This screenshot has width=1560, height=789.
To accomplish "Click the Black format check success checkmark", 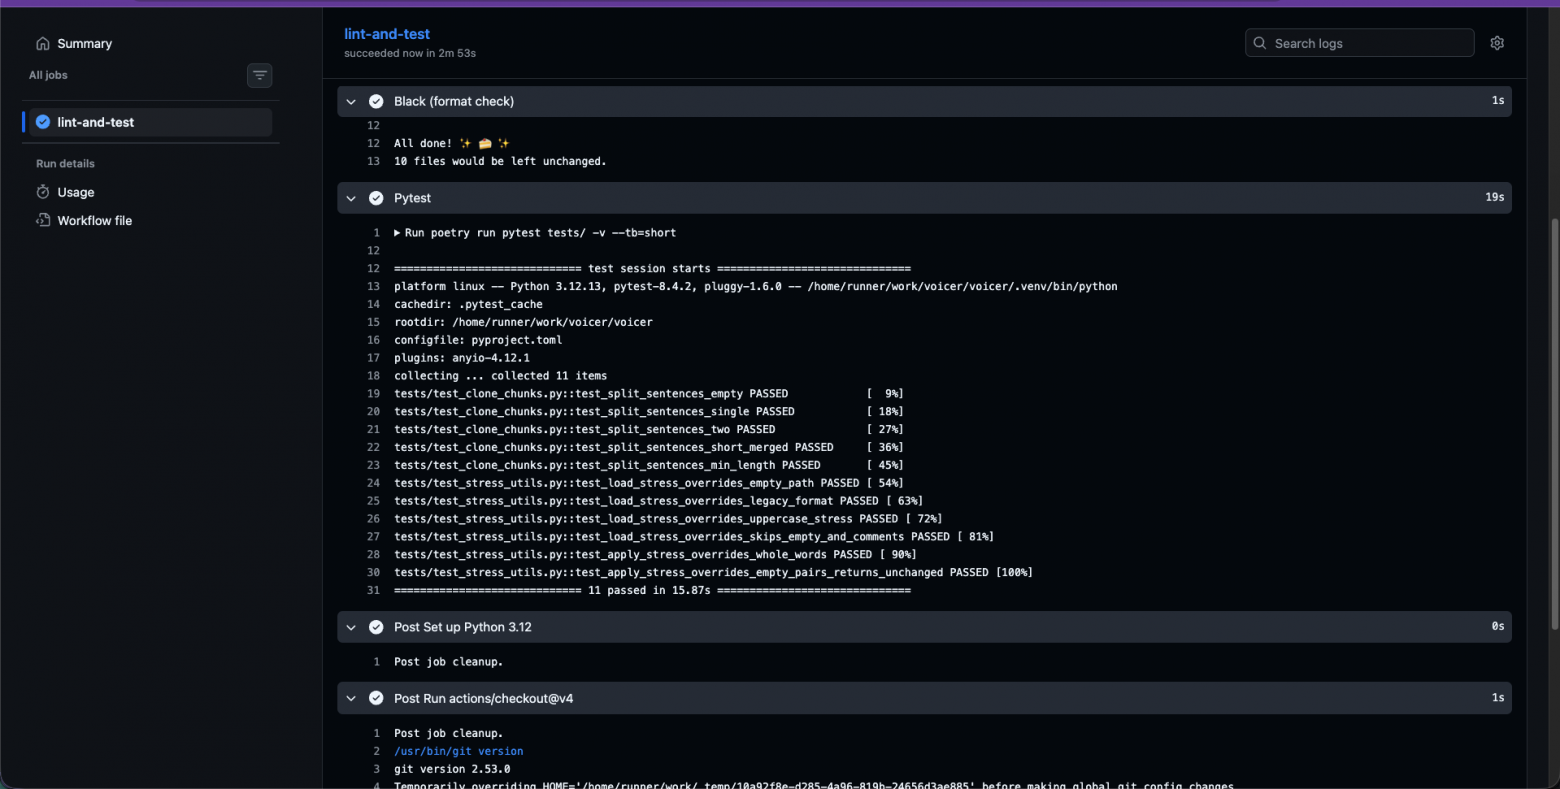I will pyautogui.click(x=376, y=101).
